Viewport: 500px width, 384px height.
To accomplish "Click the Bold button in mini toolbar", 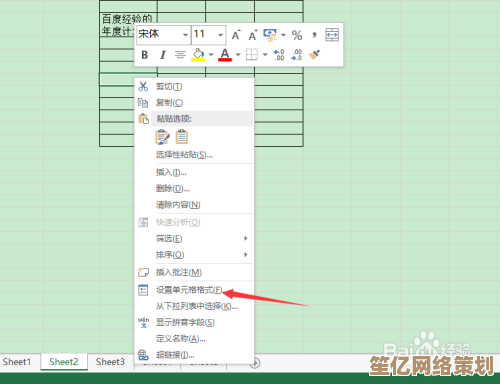I will pos(144,55).
